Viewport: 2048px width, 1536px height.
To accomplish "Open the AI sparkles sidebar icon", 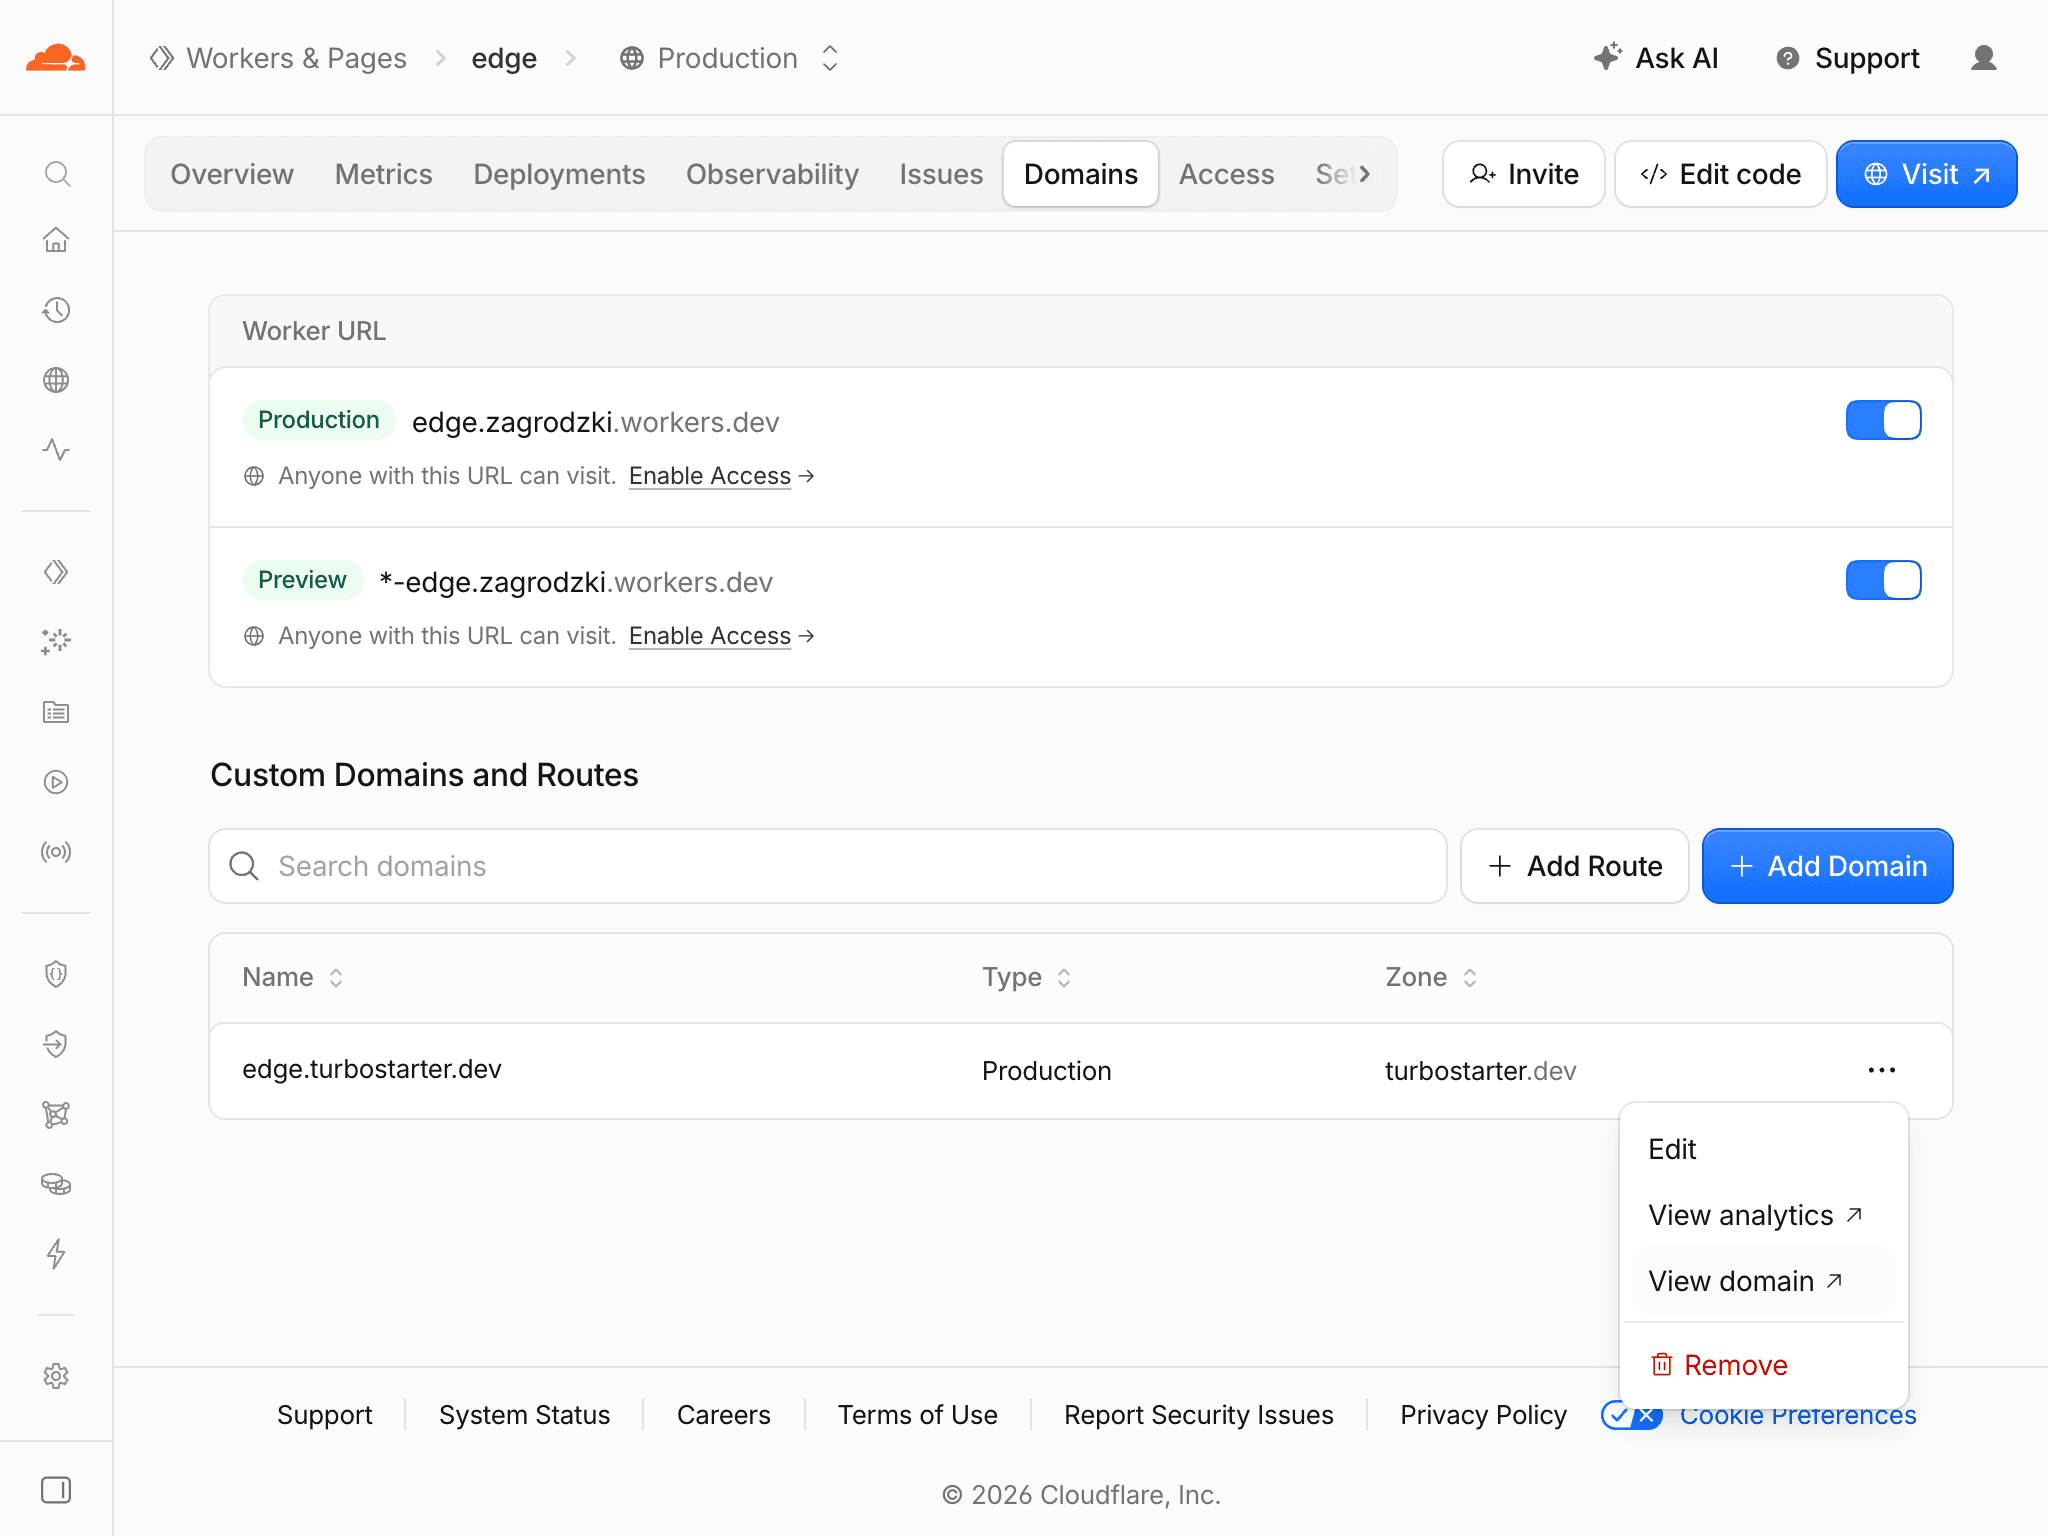I will pyautogui.click(x=56, y=642).
